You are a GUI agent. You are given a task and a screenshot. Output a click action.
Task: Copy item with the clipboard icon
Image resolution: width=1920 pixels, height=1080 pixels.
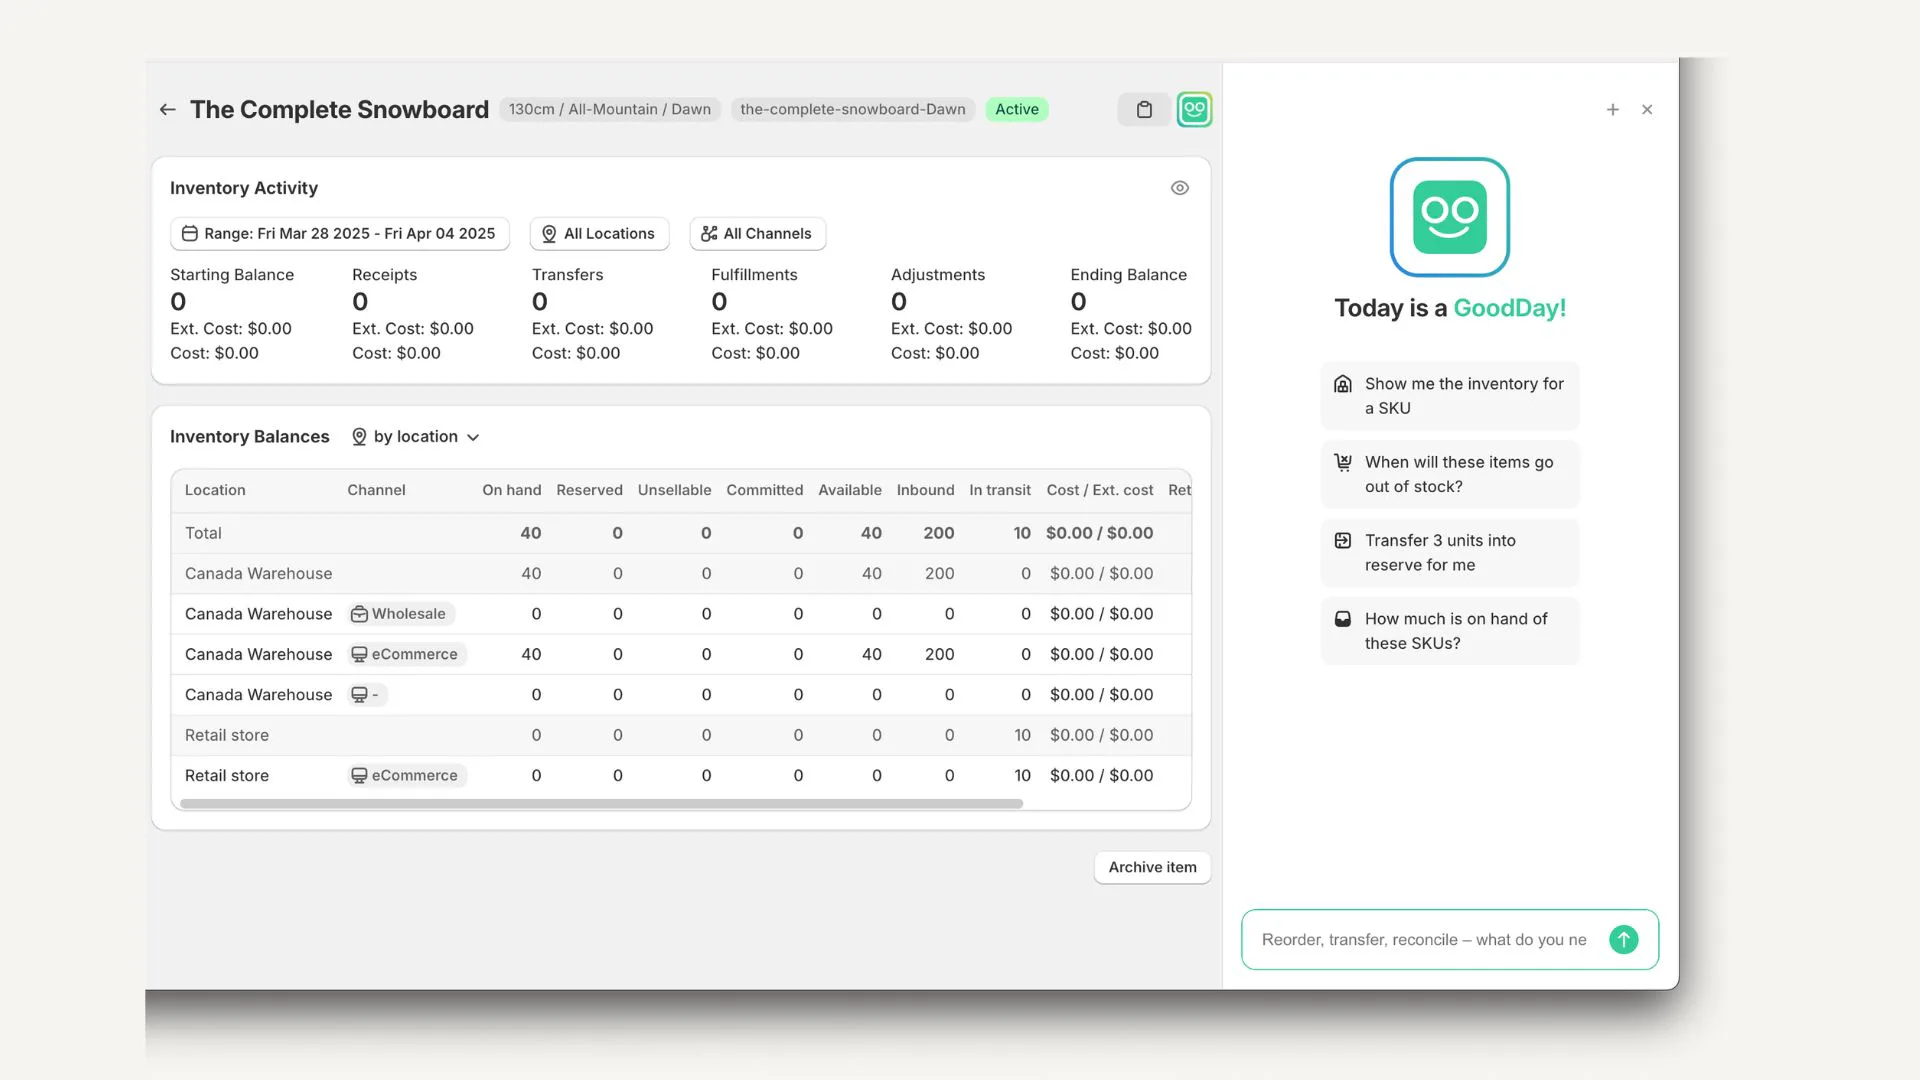pyautogui.click(x=1144, y=109)
